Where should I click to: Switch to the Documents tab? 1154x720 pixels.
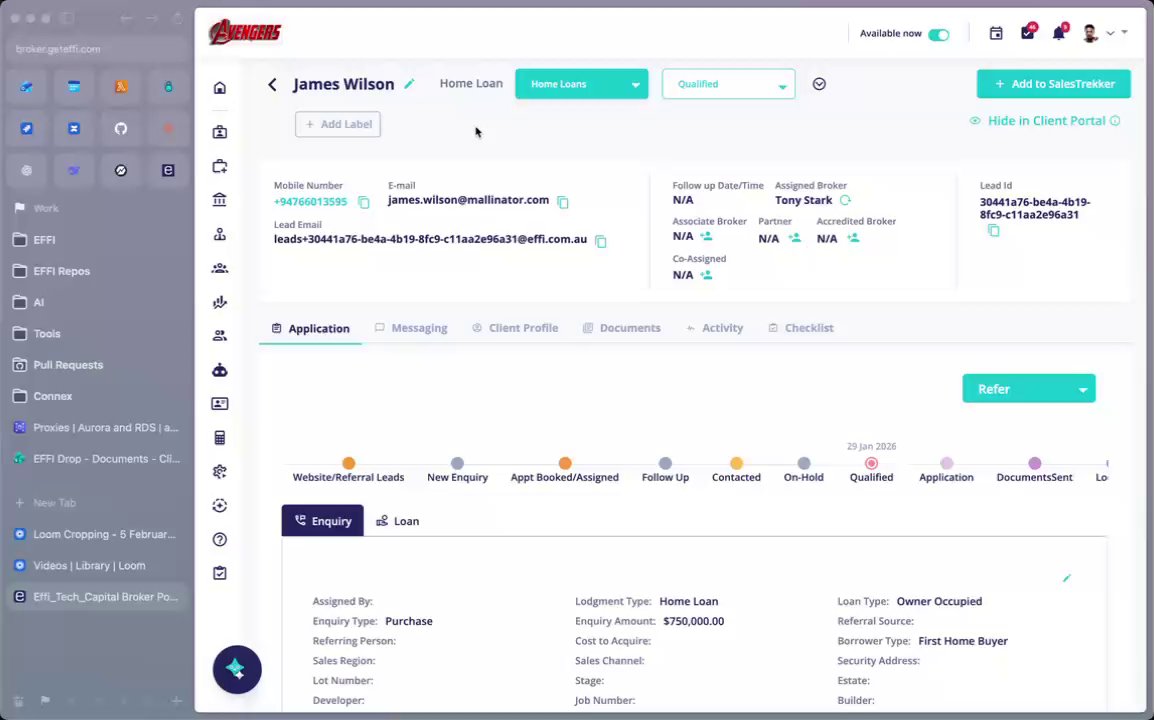[x=621, y=328]
